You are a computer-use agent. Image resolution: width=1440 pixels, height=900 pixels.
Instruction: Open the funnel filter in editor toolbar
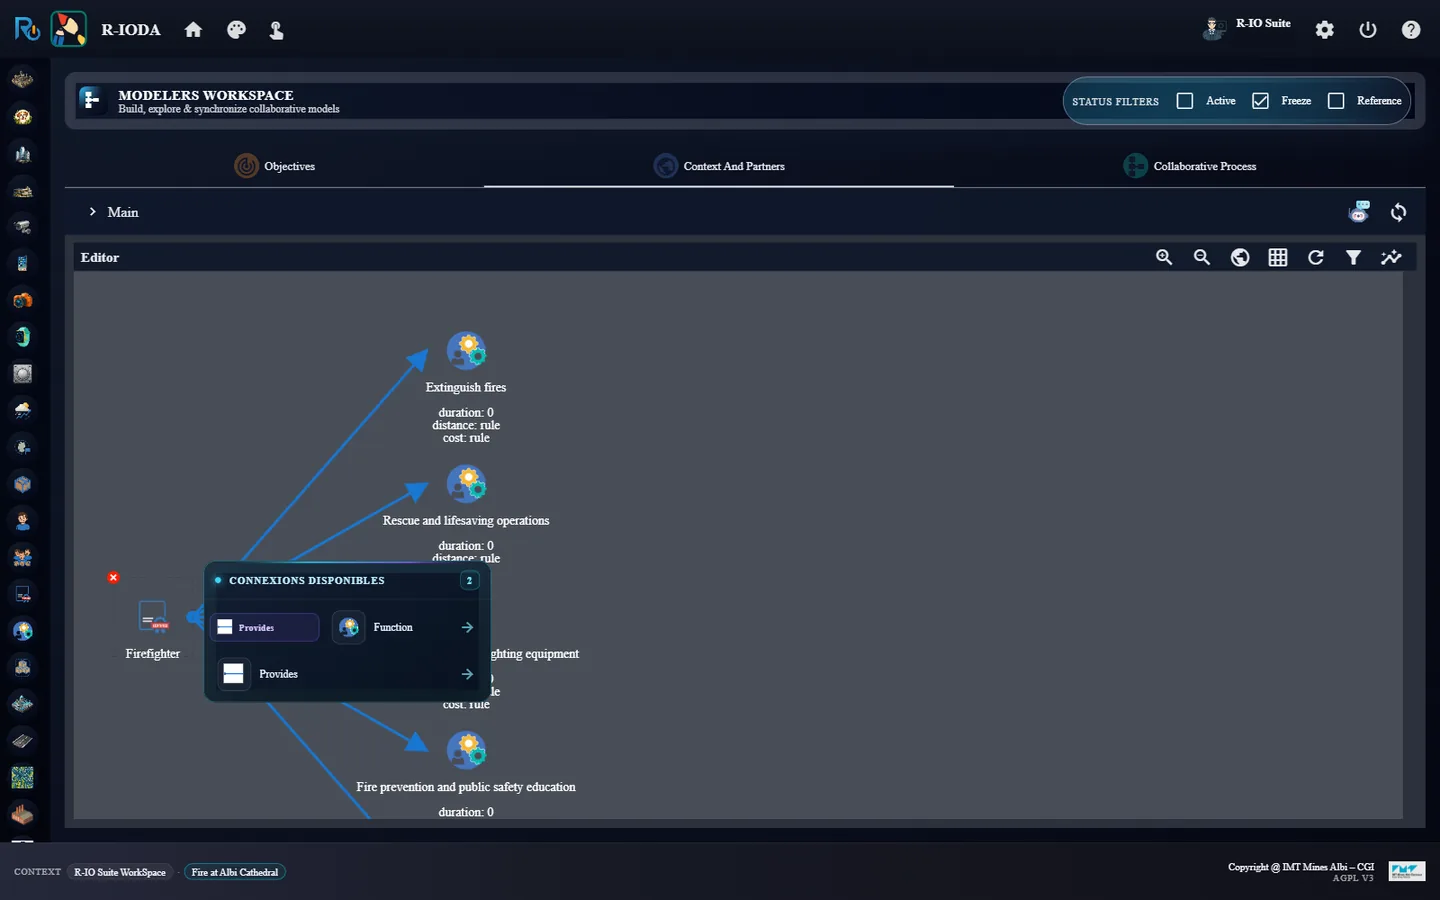[1353, 257]
